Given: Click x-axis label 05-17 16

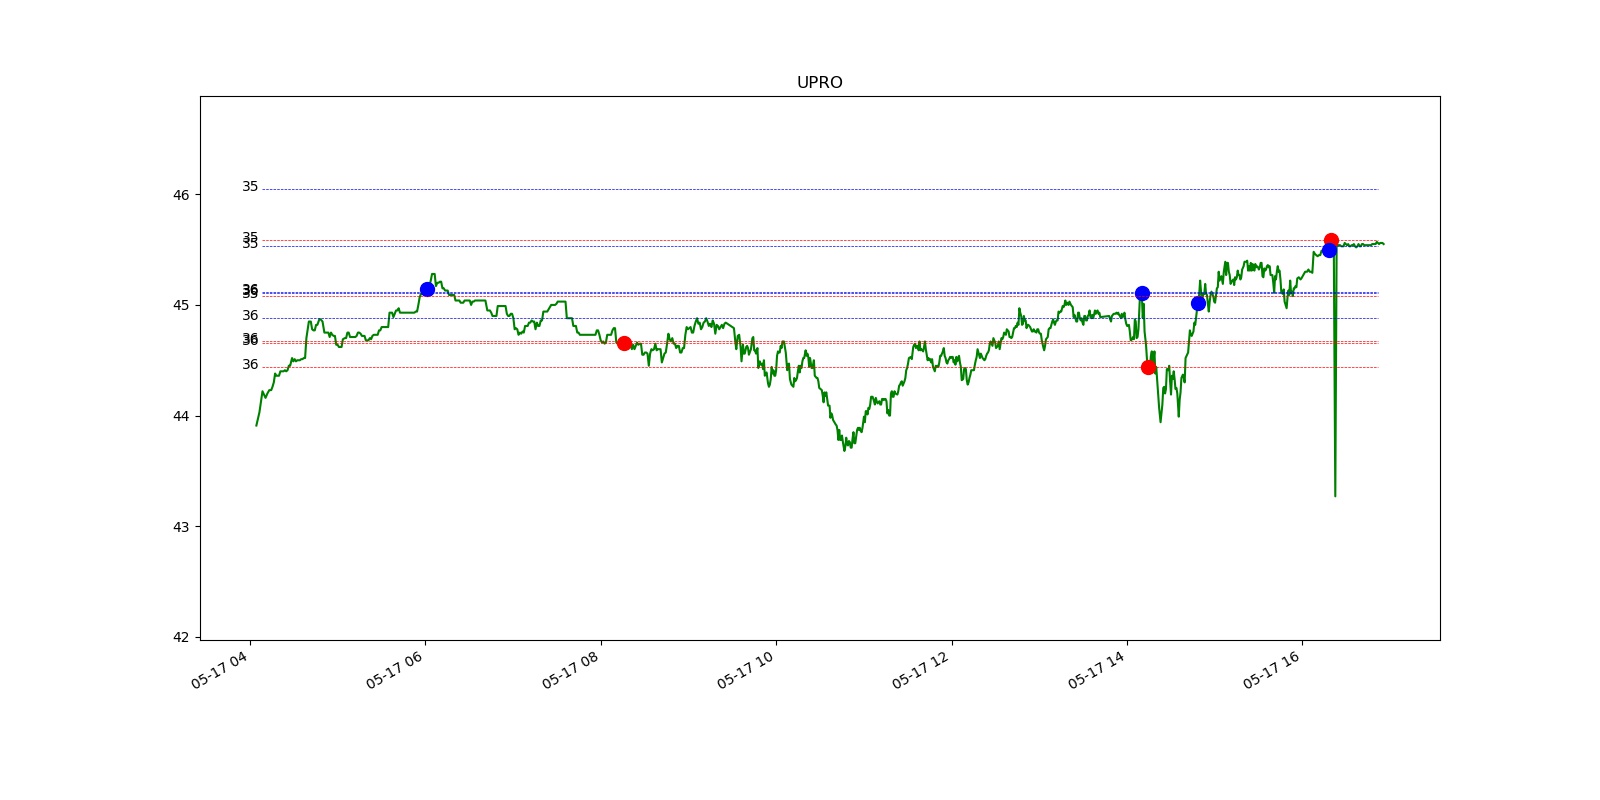Looking at the screenshot, I should (x=1272, y=670).
